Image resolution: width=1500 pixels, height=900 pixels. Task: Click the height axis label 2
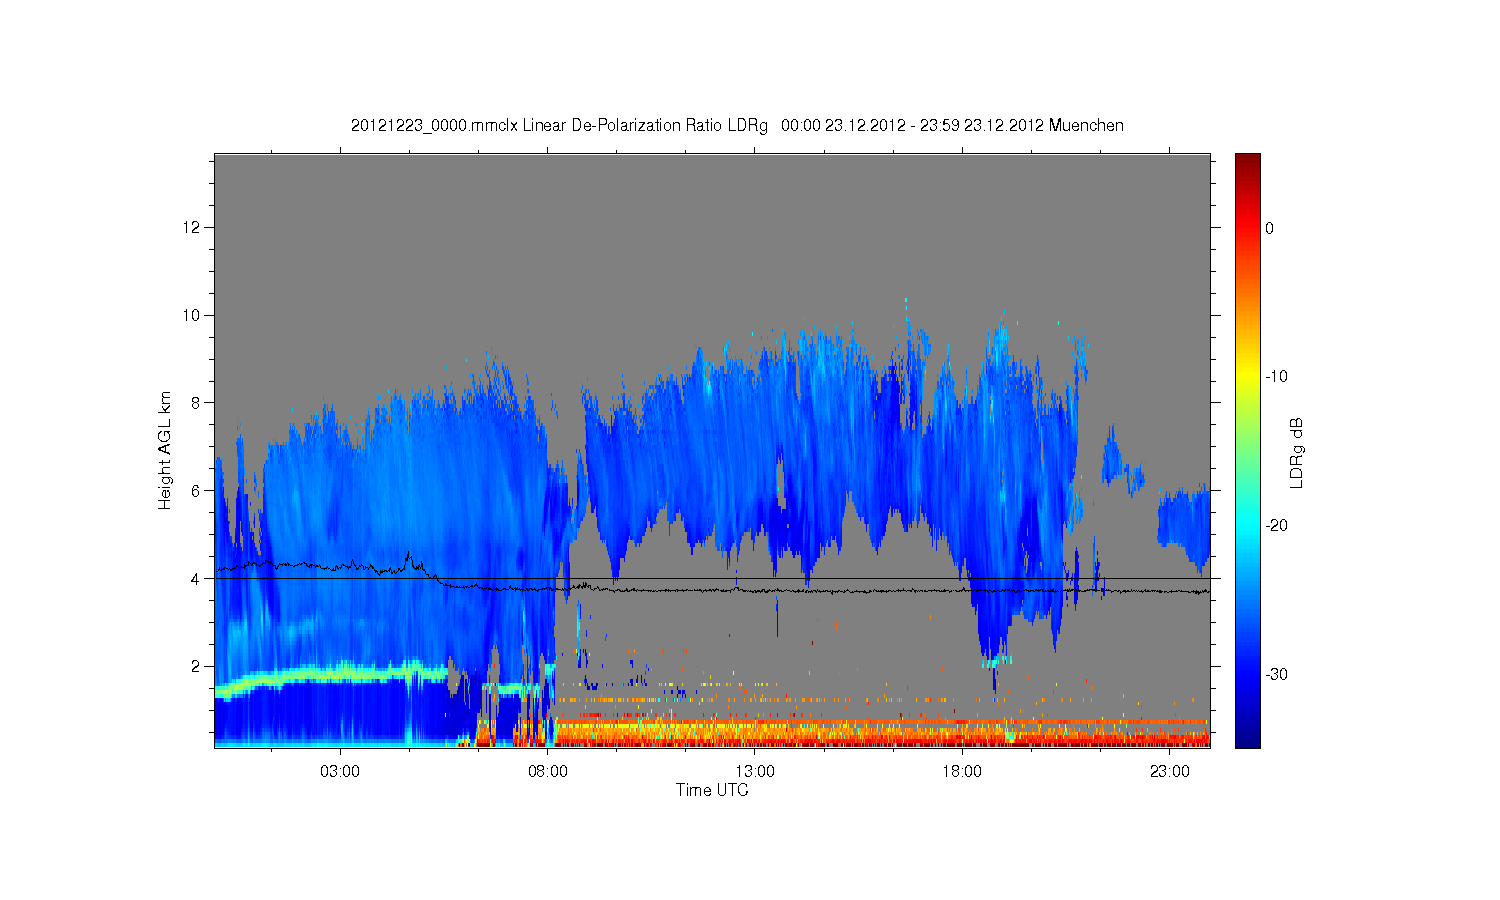click(197, 666)
